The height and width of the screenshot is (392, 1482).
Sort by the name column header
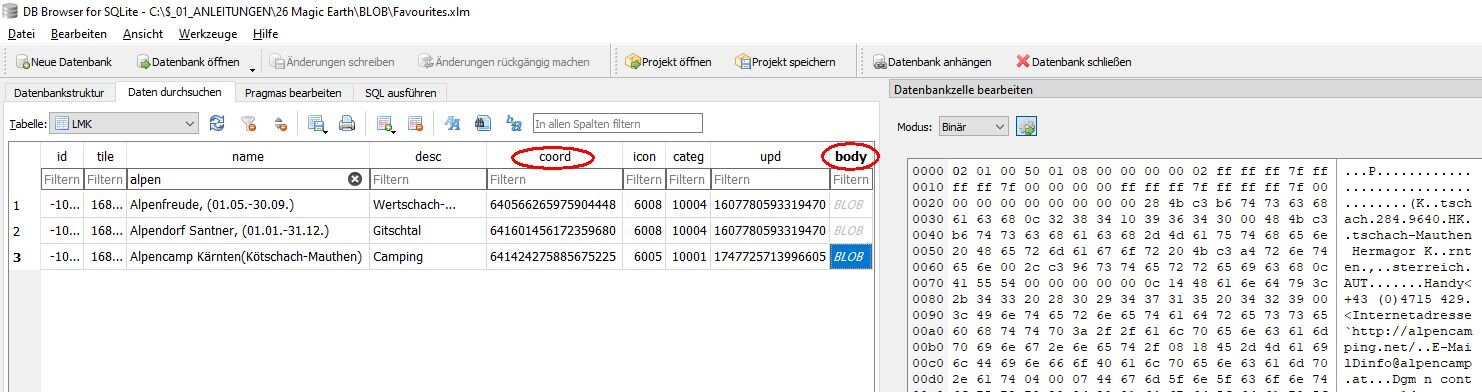pyautogui.click(x=247, y=156)
